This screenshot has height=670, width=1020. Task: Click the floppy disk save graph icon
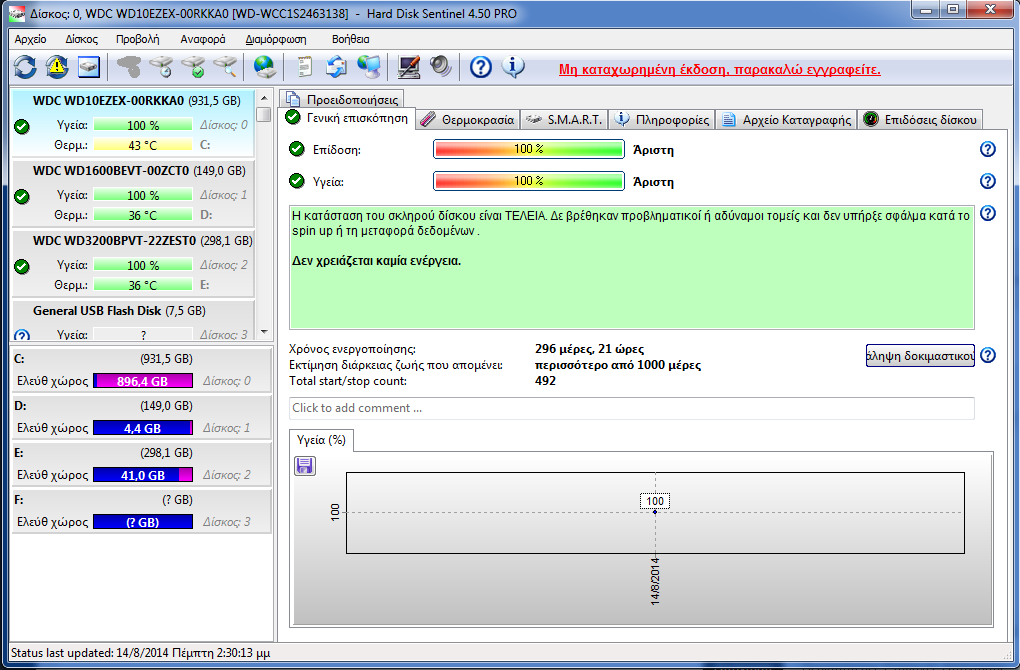[x=304, y=466]
